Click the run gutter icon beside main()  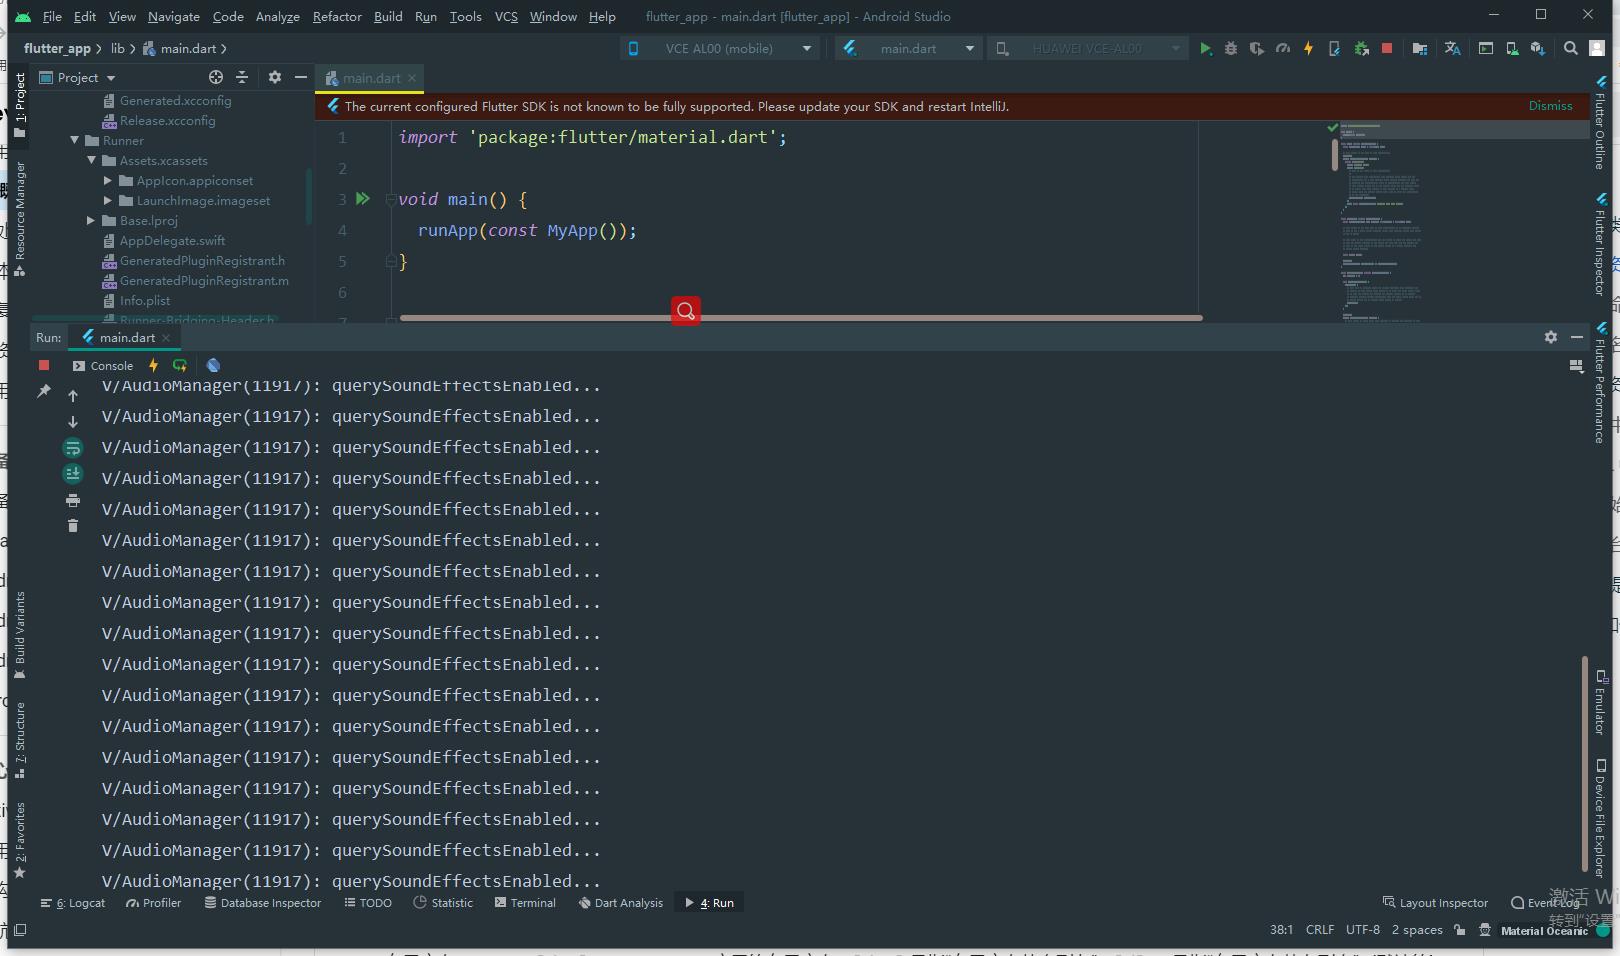click(363, 199)
